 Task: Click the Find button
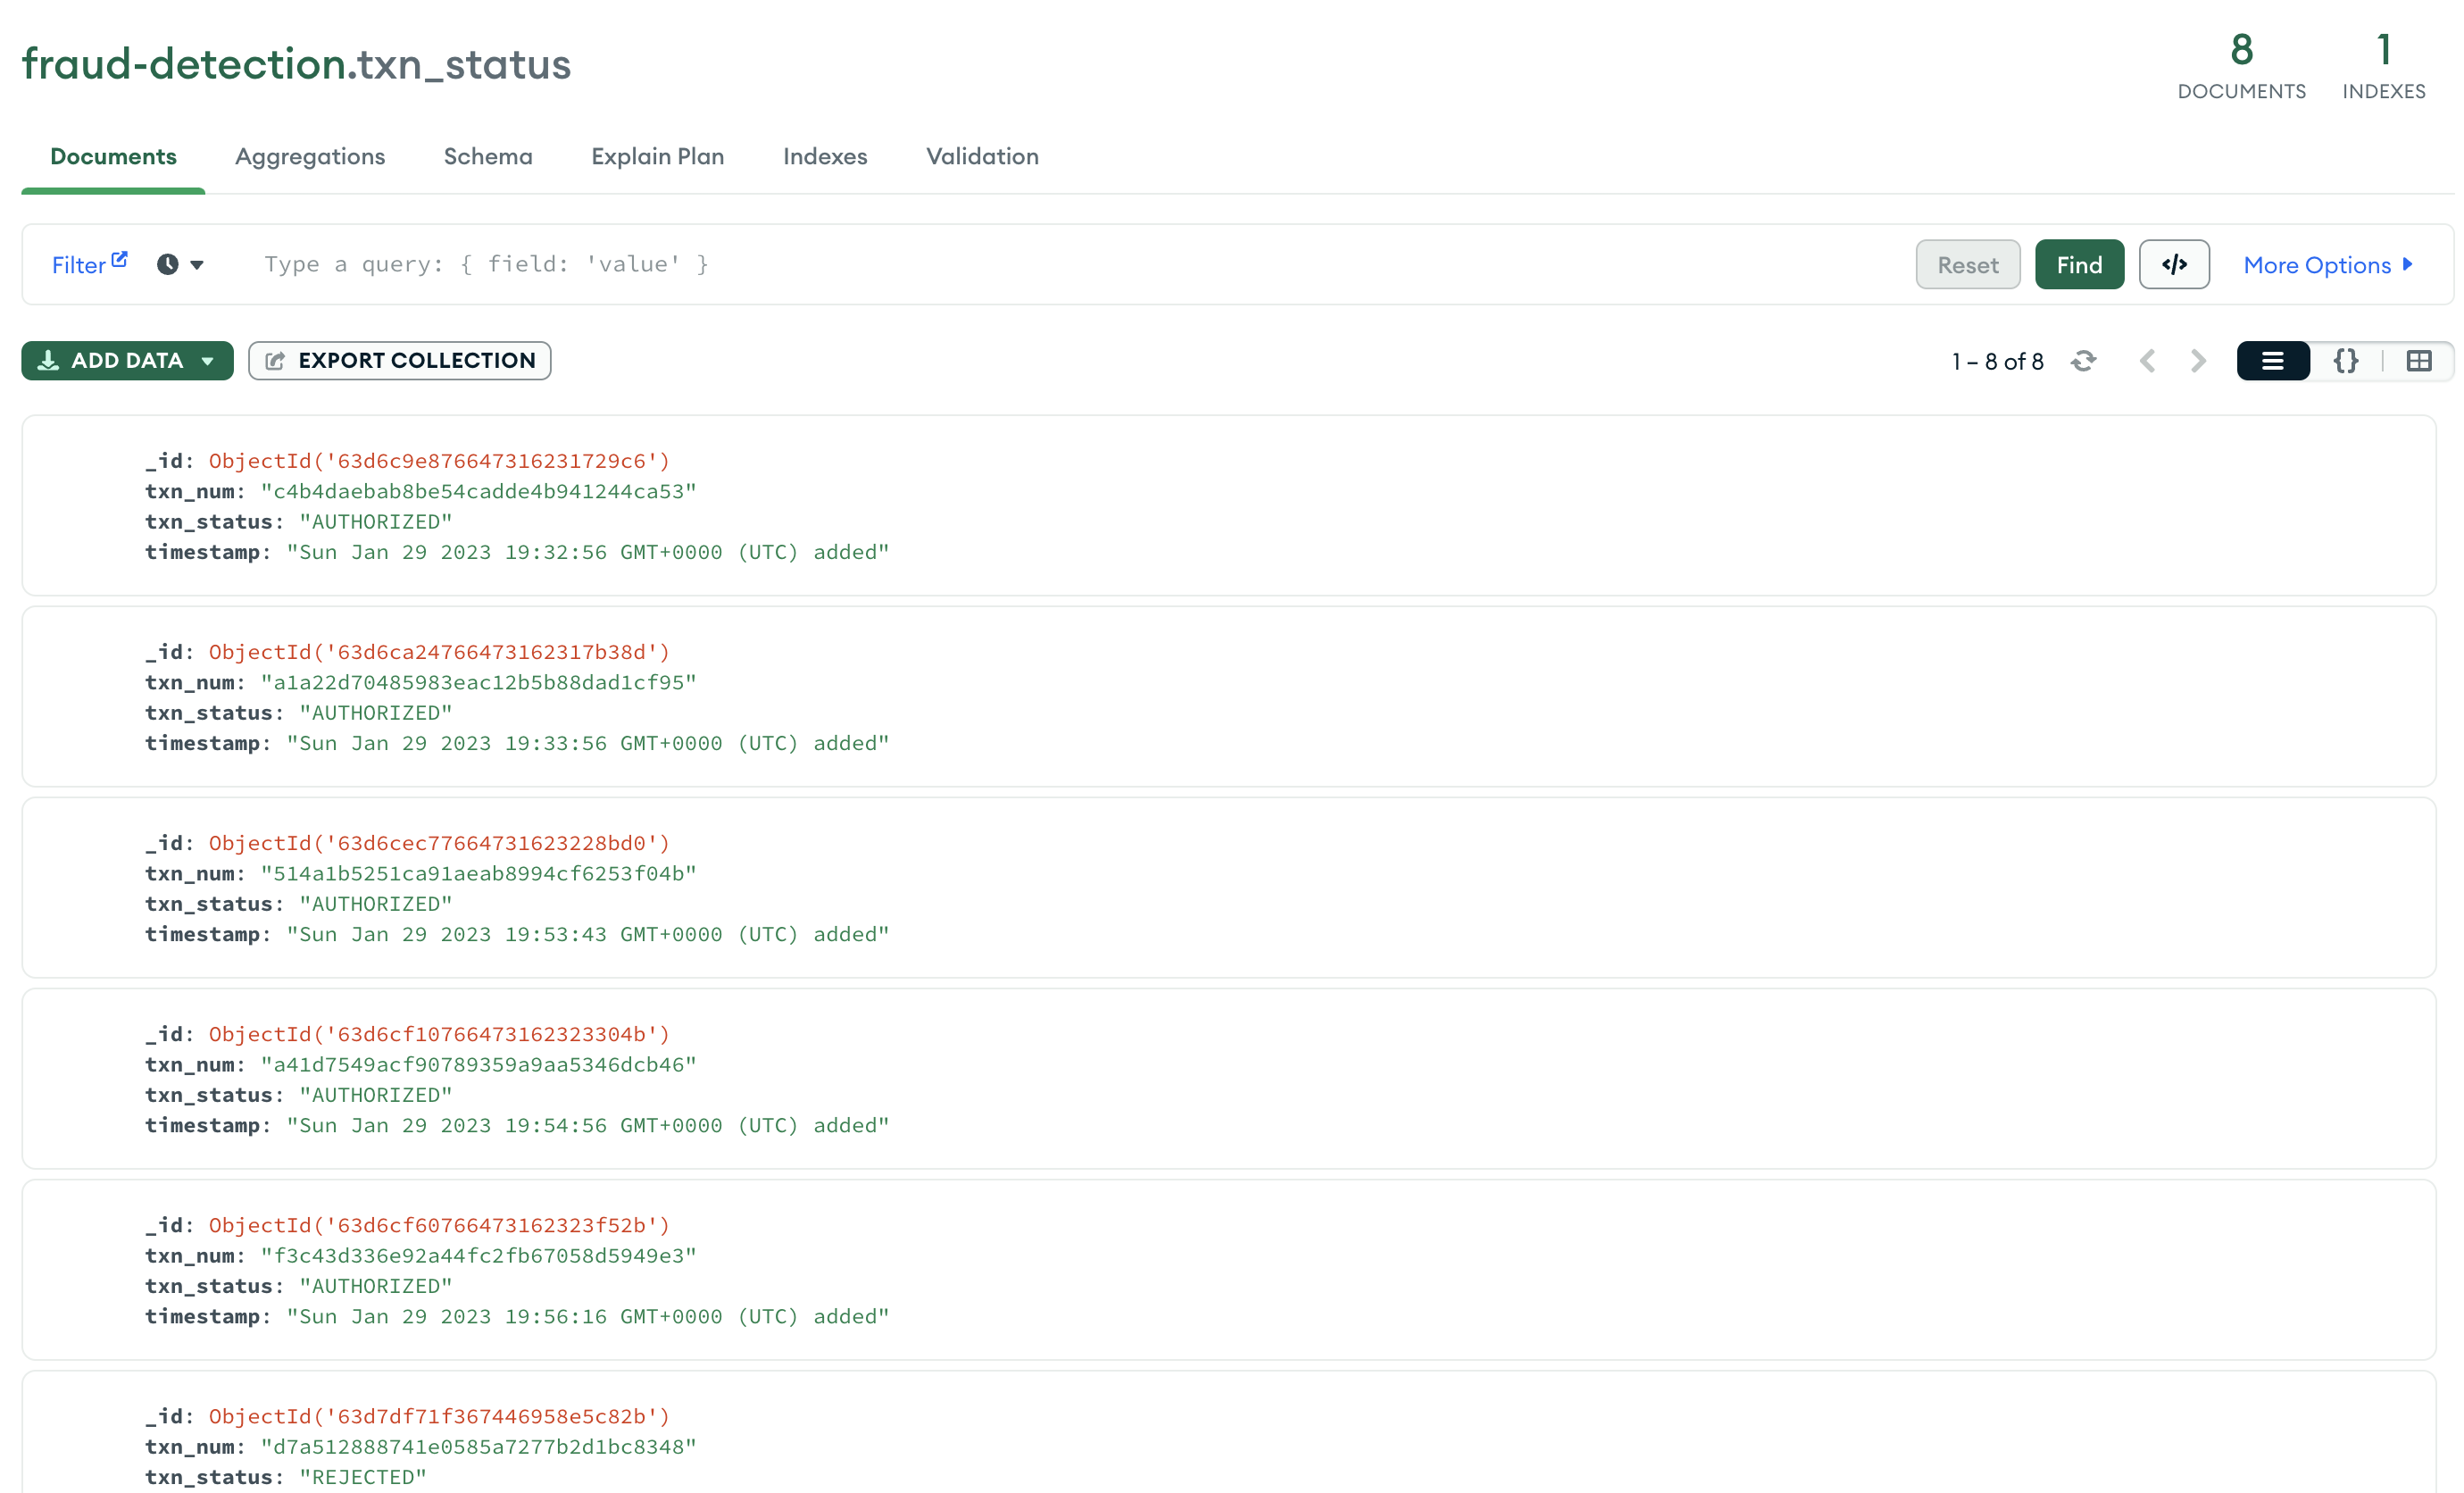tap(2079, 265)
